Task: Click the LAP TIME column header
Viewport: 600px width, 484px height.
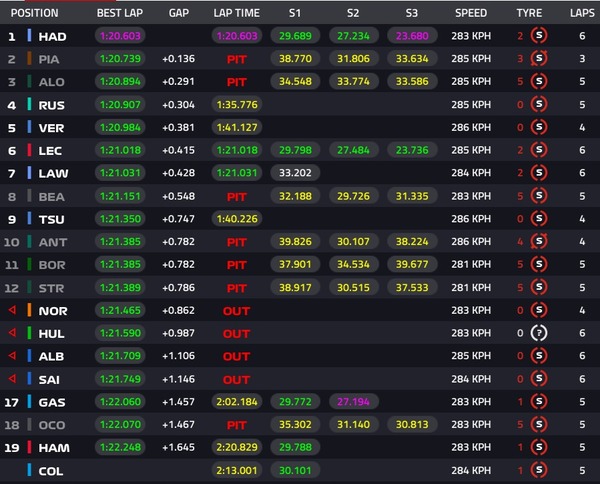Action: [x=236, y=13]
